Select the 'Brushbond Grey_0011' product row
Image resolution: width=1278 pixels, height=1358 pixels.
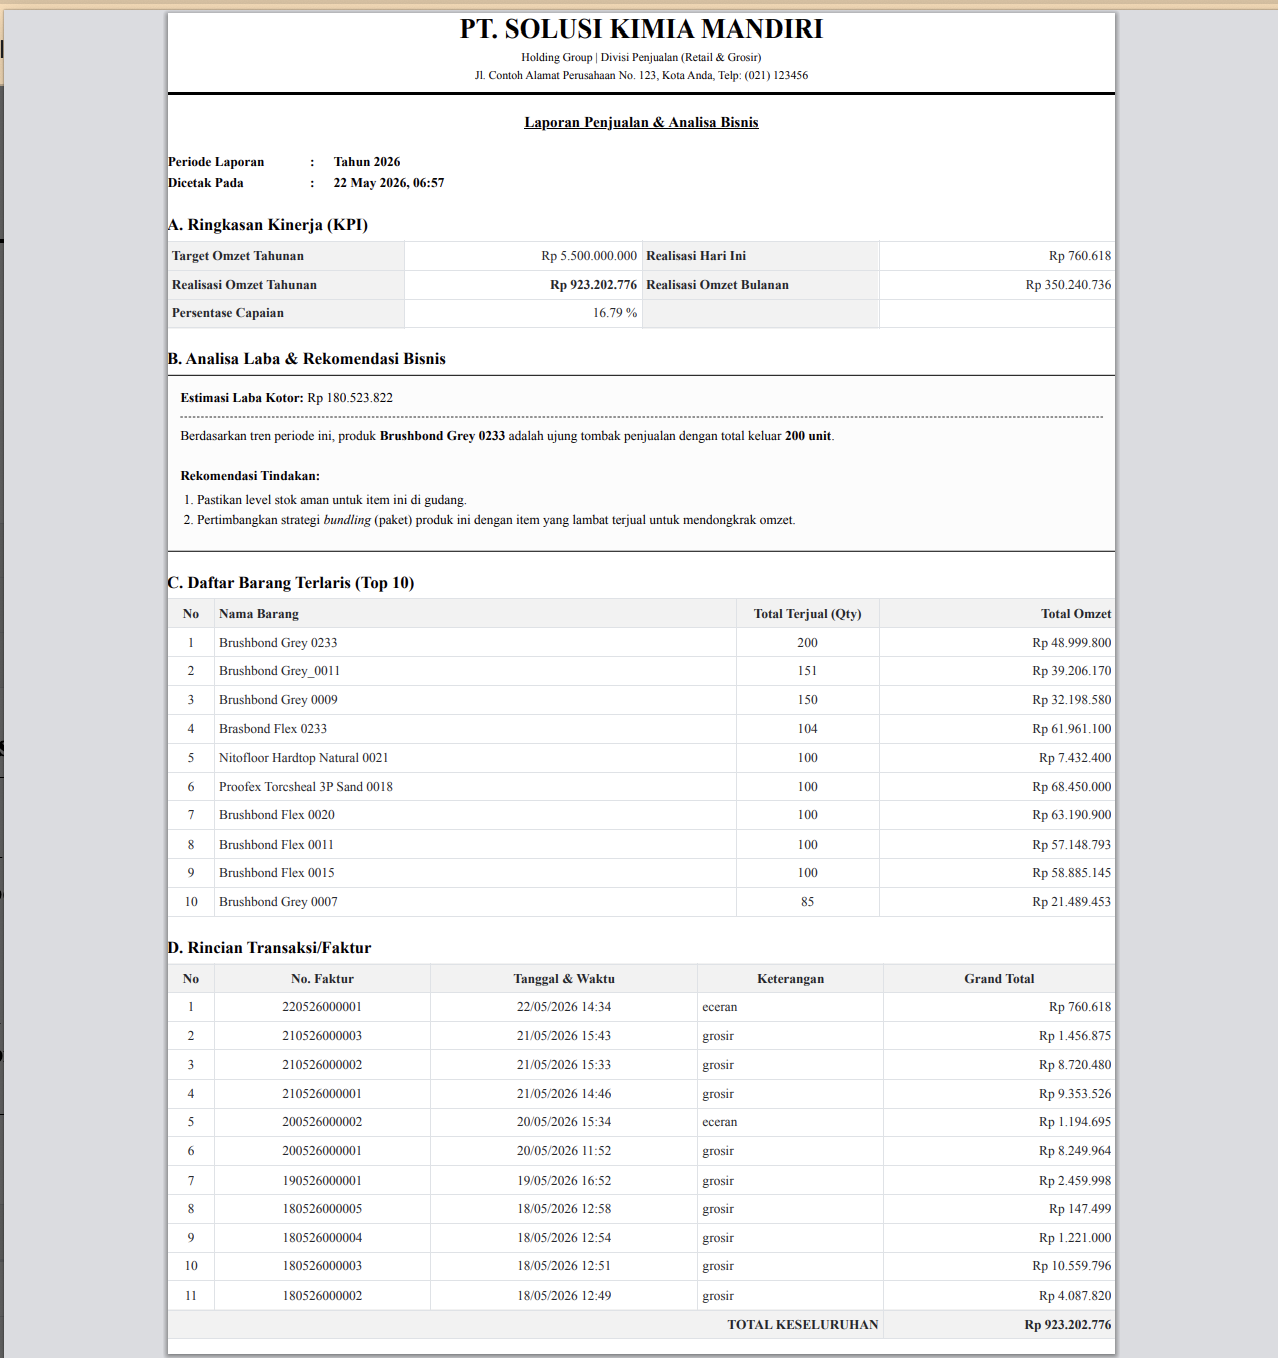[x=641, y=671]
